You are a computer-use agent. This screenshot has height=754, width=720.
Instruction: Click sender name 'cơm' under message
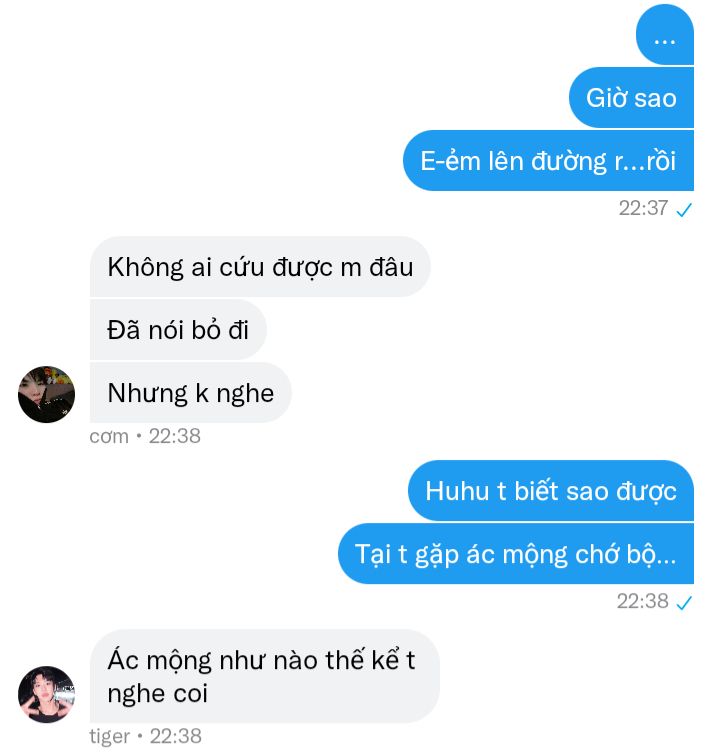click(109, 437)
